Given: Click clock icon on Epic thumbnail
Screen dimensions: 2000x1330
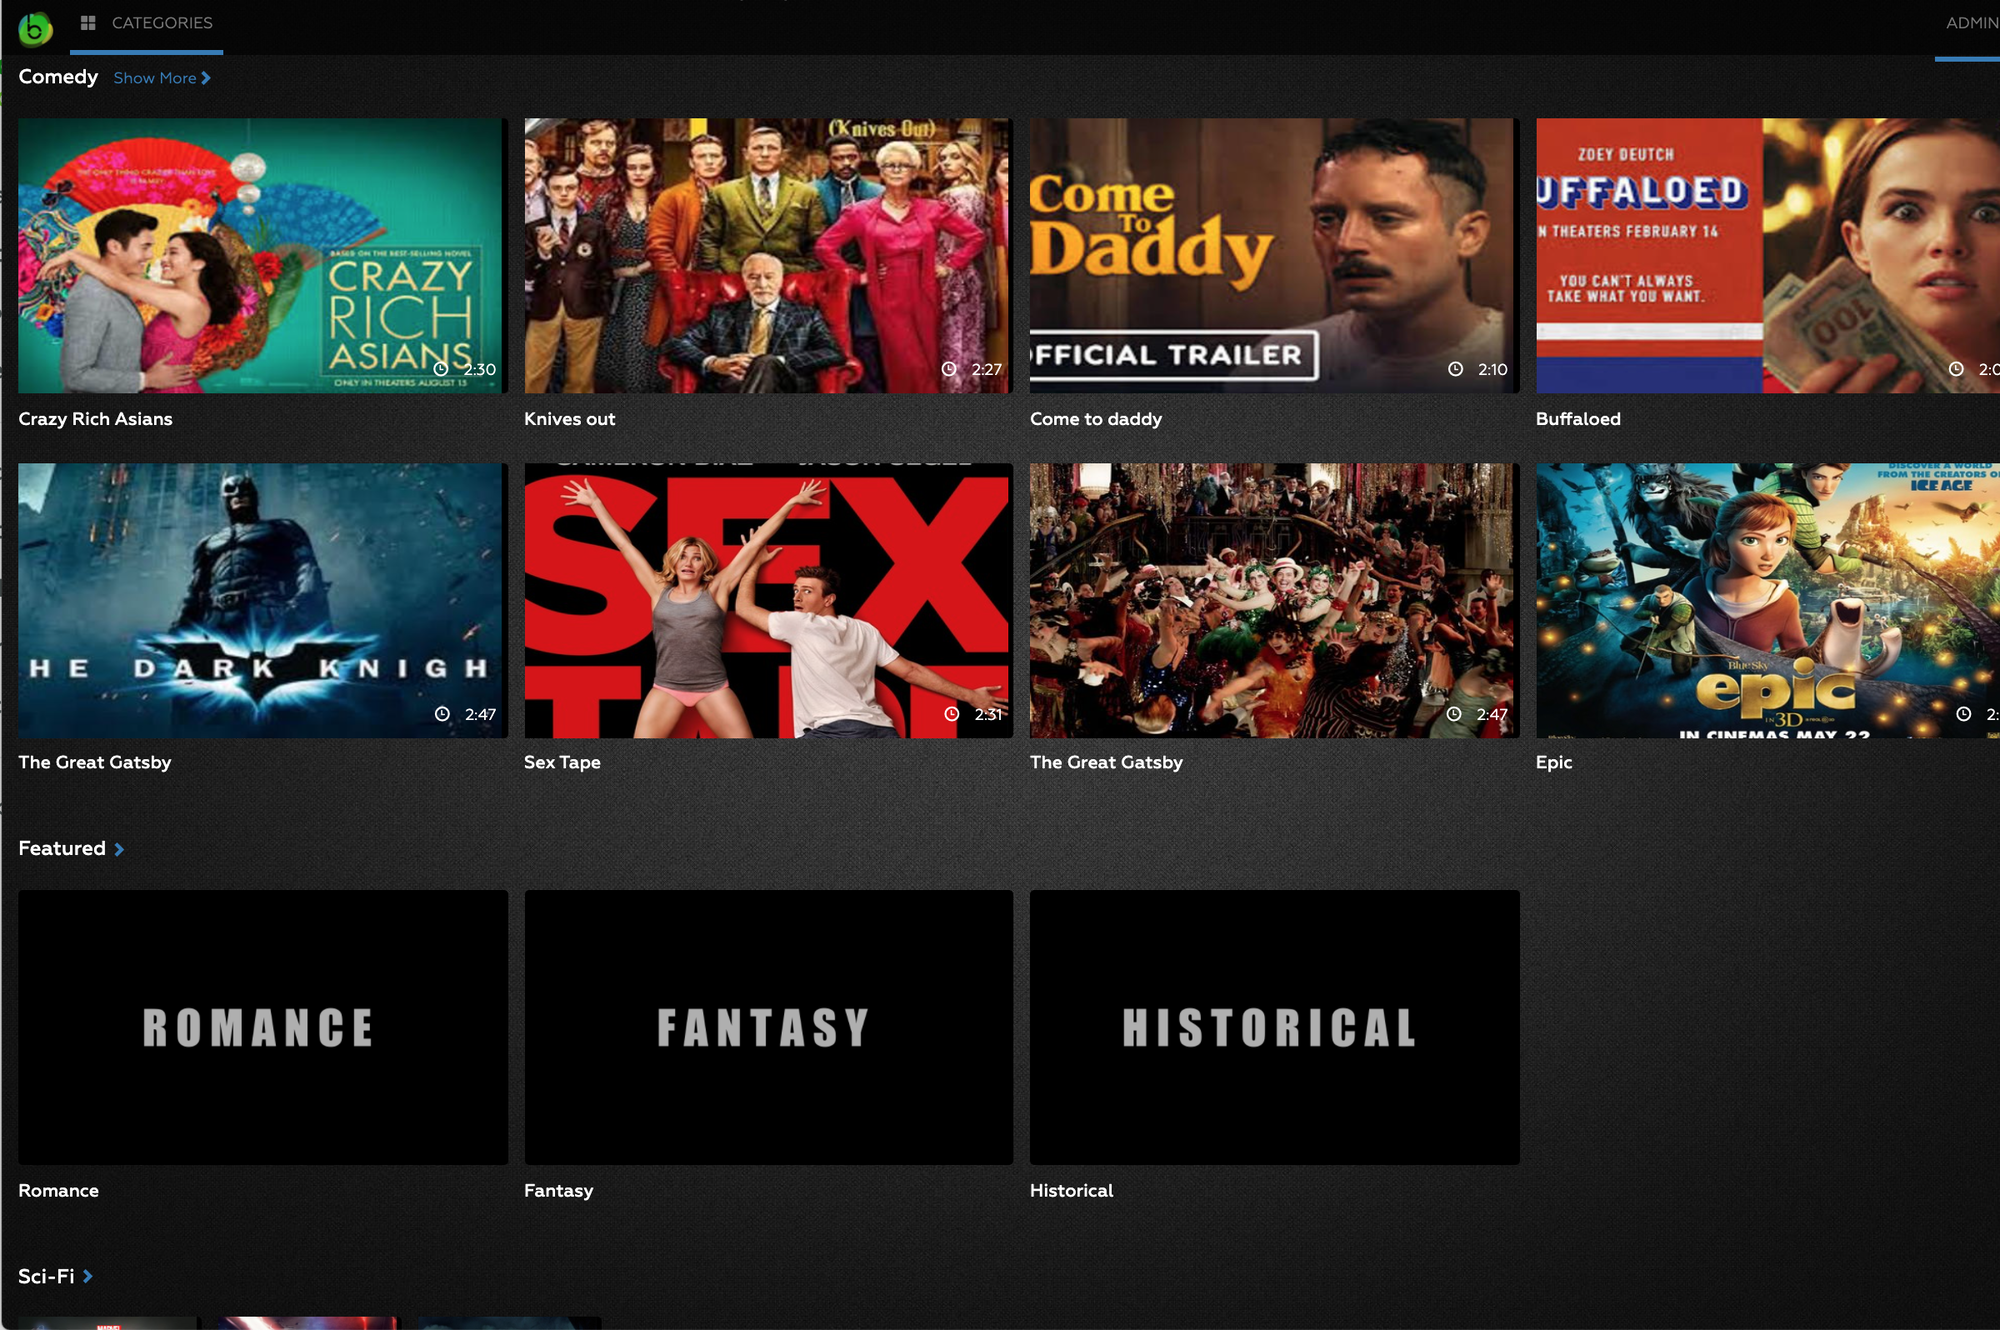Looking at the screenshot, I should coord(1964,714).
